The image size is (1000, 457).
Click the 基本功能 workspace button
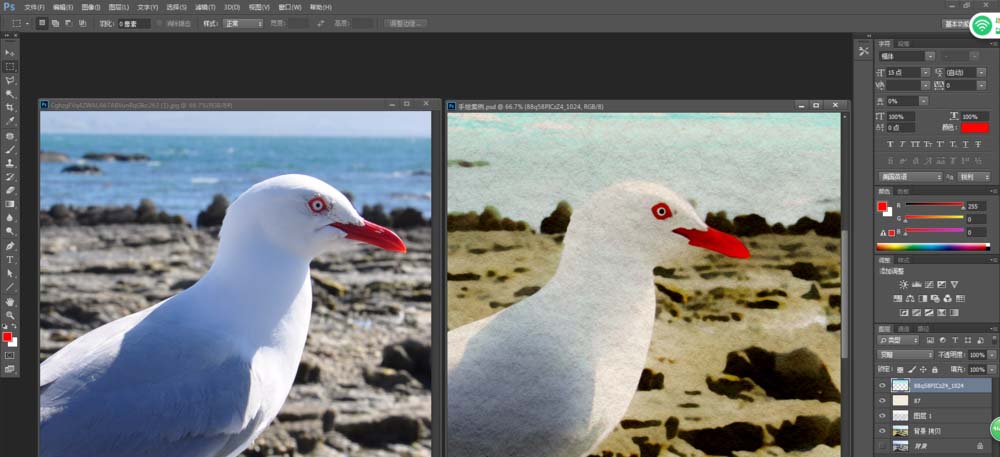[x=956, y=24]
